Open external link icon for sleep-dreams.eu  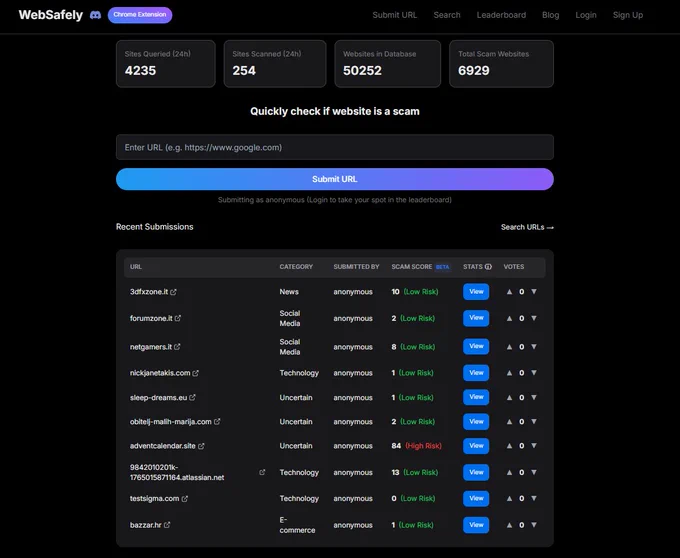coord(193,398)
